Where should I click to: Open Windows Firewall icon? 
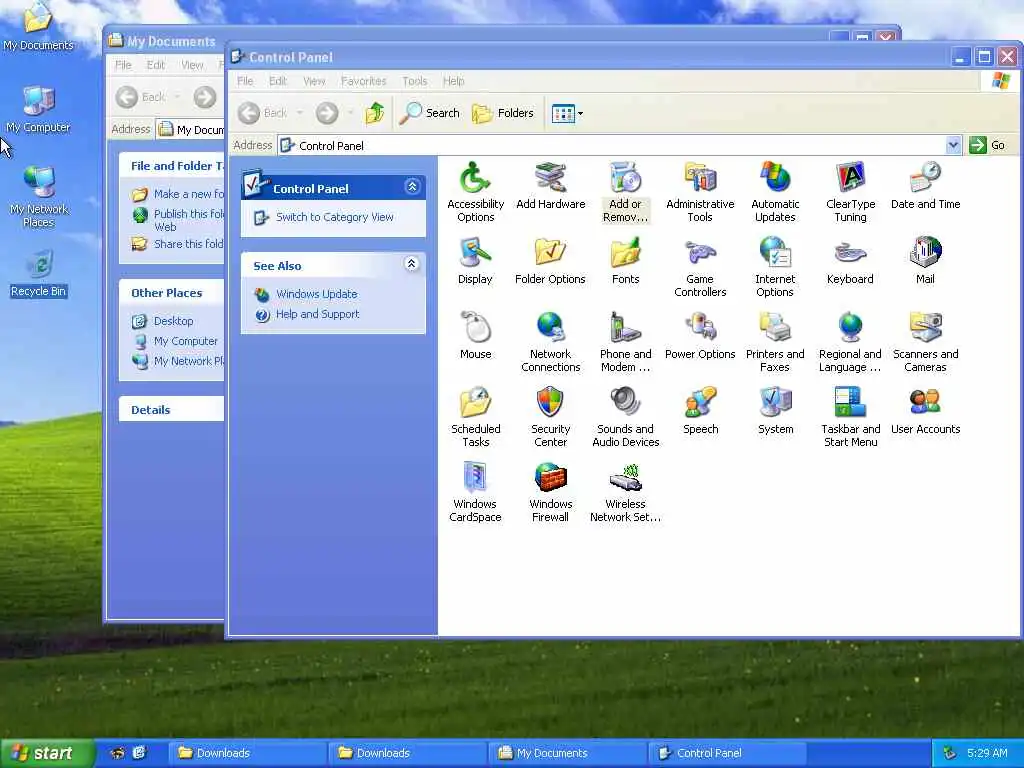click(x=551, y=493)
